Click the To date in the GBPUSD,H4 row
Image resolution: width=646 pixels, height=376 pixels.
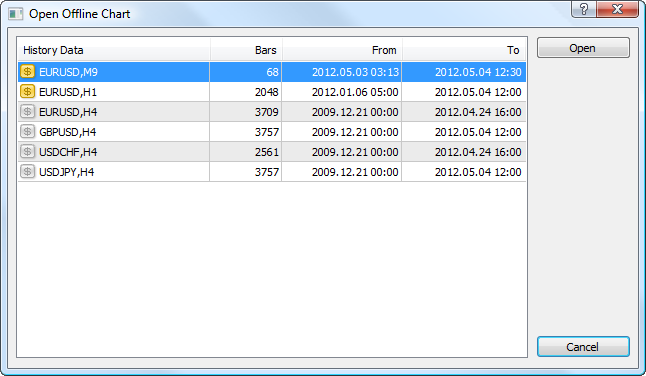point(478,132)
